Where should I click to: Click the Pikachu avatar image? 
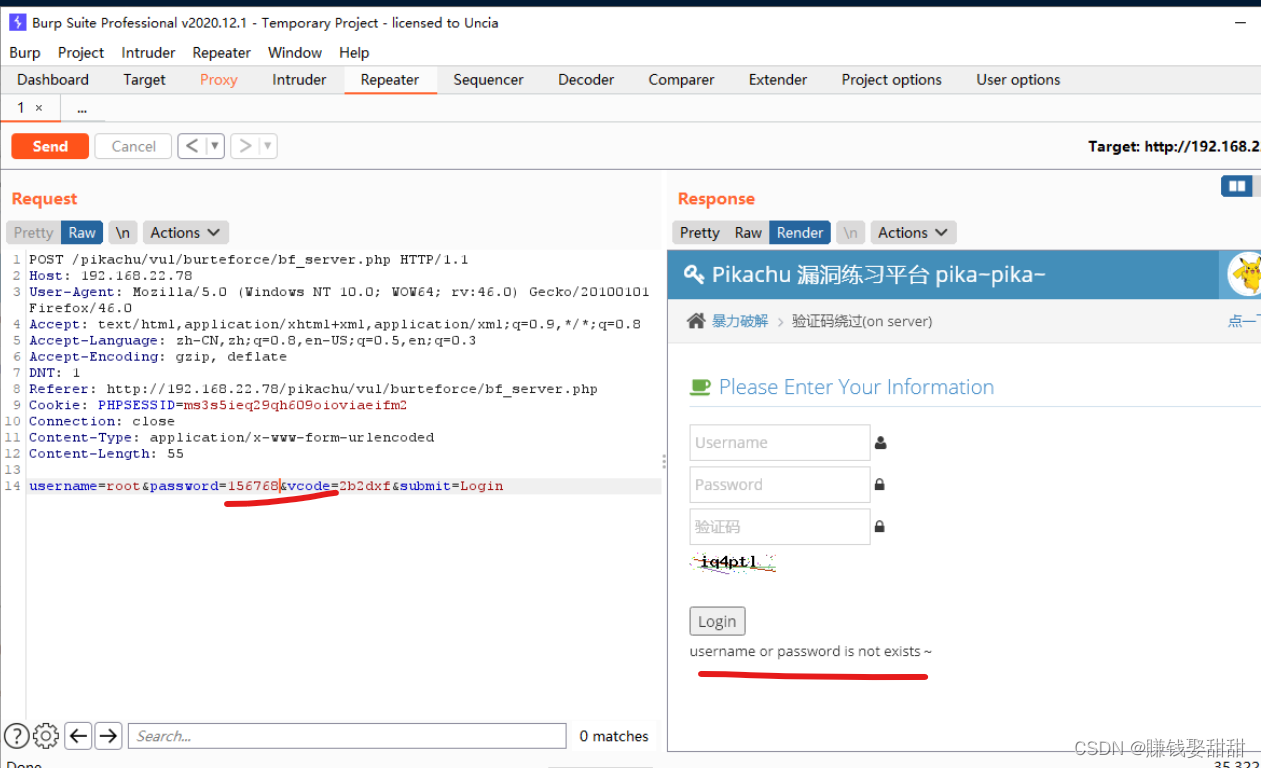click(1245, 273)
